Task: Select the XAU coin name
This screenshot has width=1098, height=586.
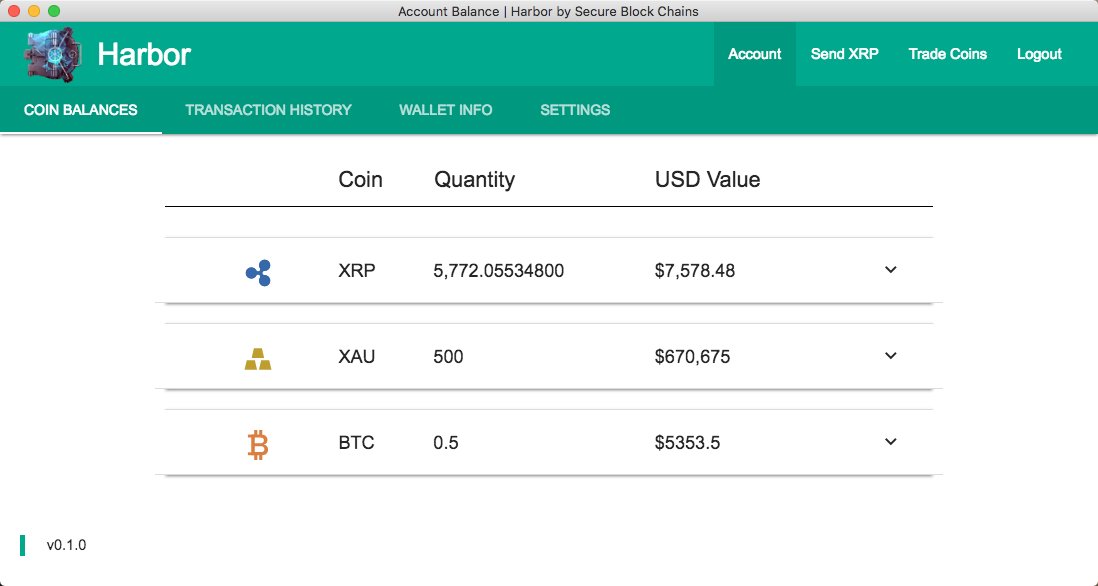Action: [356, 356]
